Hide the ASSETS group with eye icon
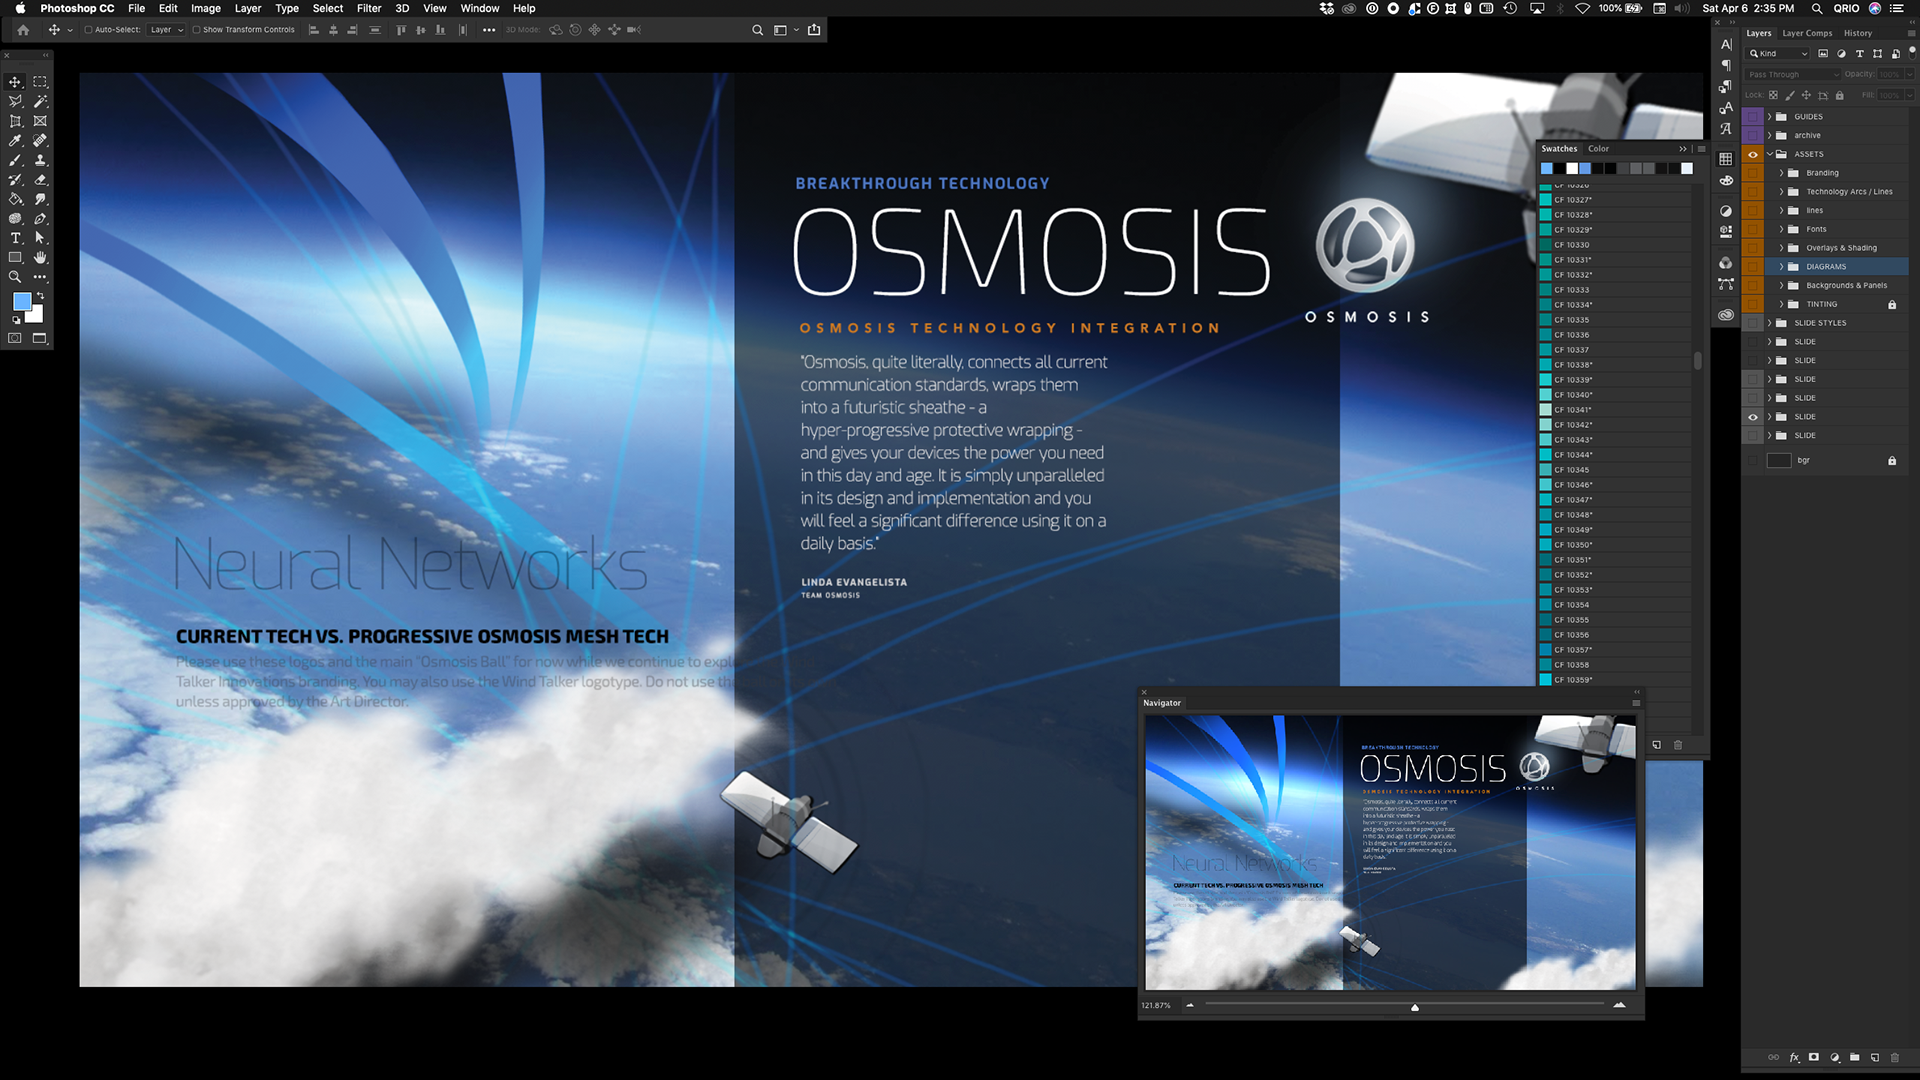Screen dimensions: 1920x1080 coord(1753,154)
